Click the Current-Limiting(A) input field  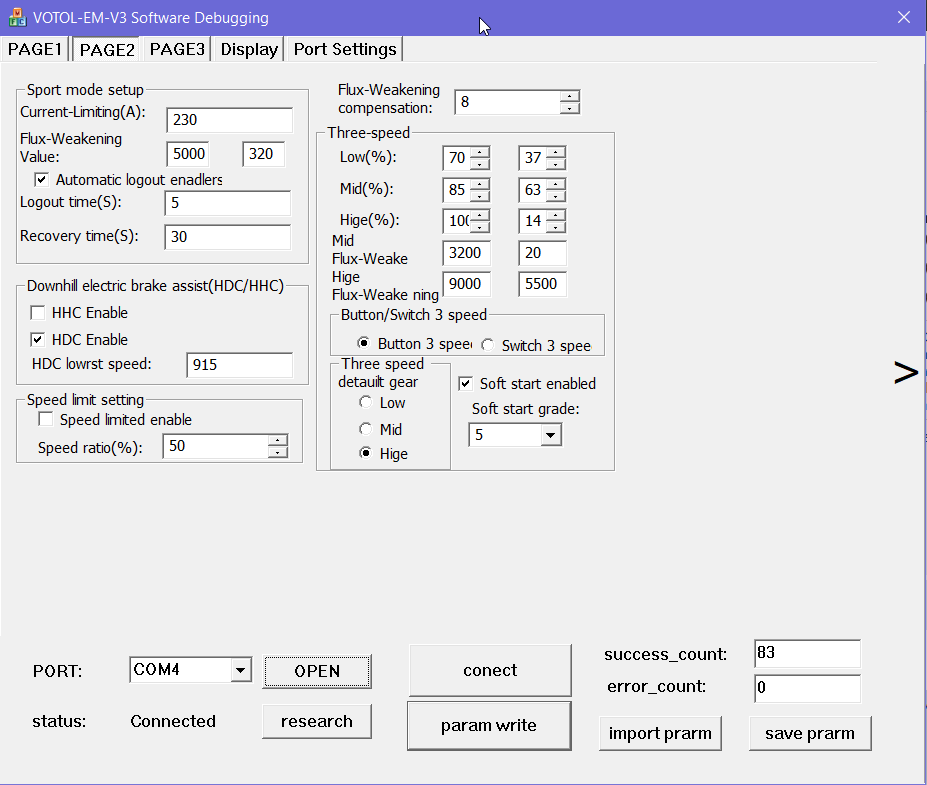pyautogui.click(x=229, y=120)
